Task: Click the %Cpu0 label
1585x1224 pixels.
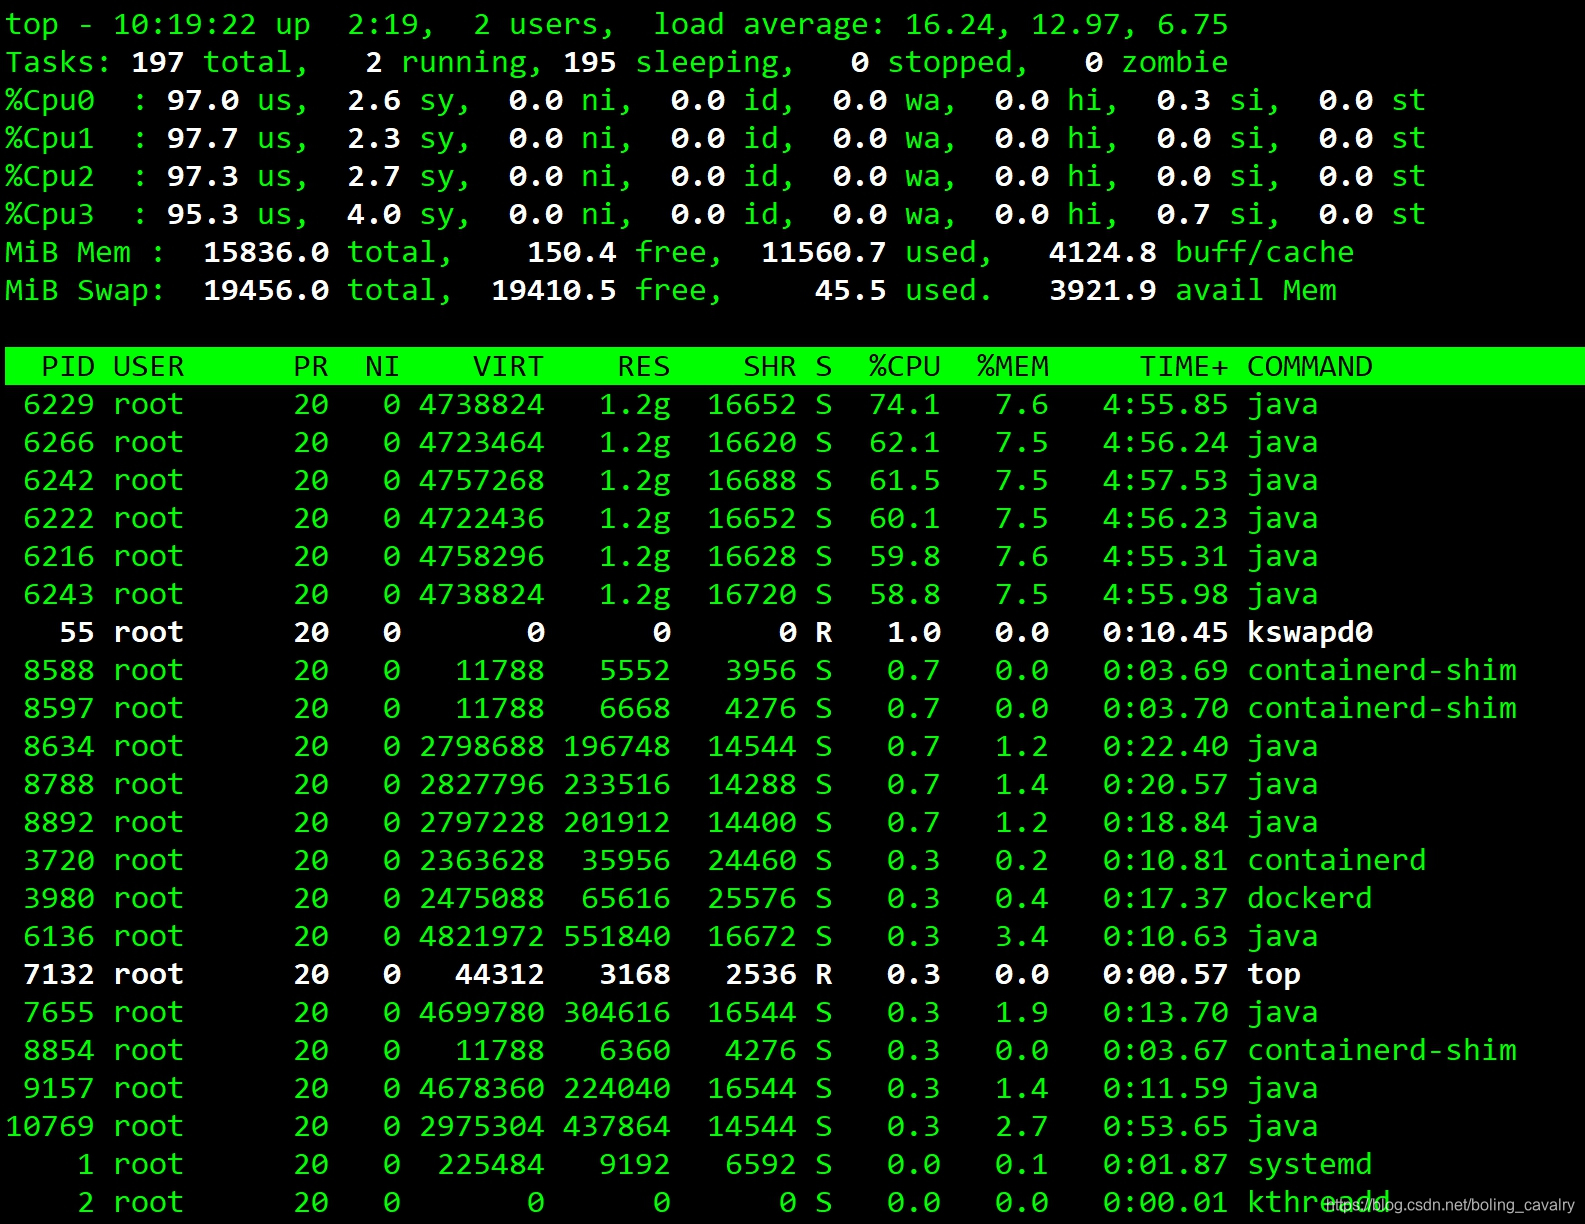Action: point(50,100)
